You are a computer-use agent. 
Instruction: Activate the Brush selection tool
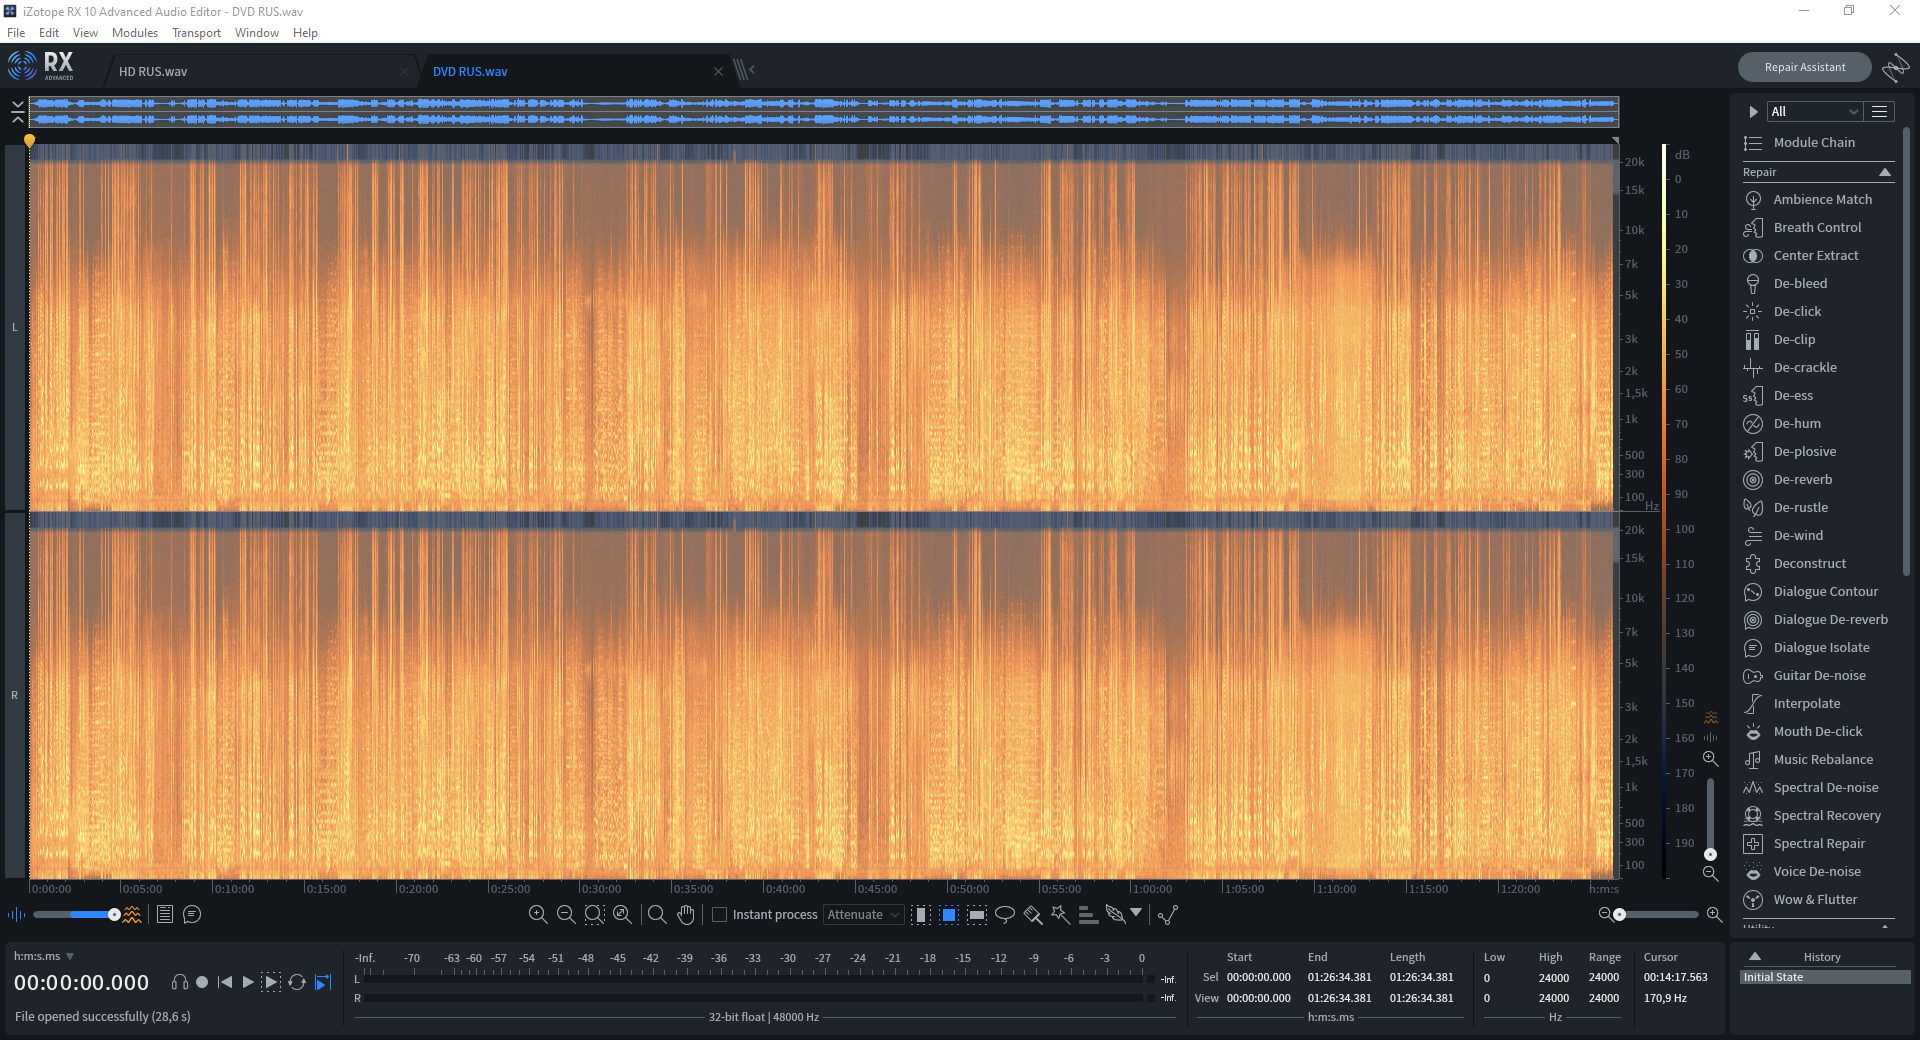pyautogui.click(x=1033, y=914)
